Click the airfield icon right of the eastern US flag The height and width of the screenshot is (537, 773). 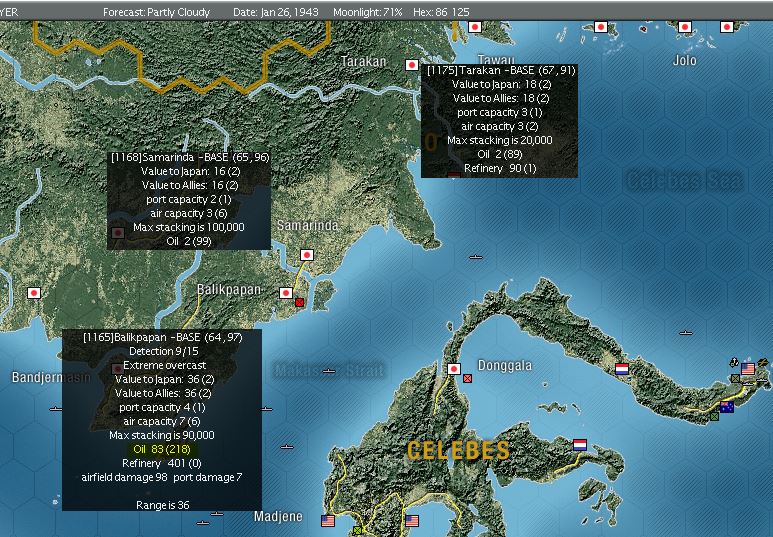(763, 362)
